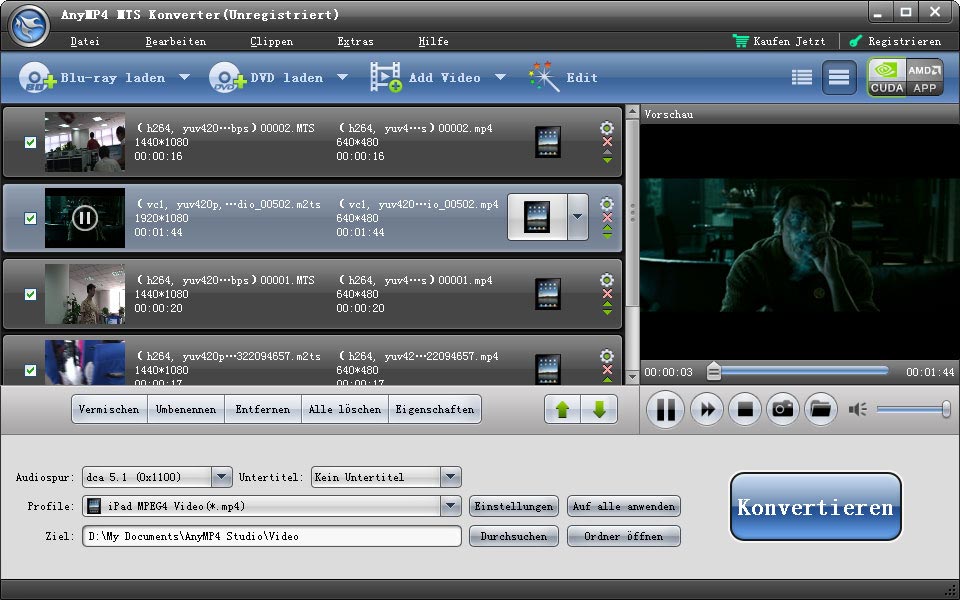
Task: Stop the preview playback
Action: click(745, 409)
